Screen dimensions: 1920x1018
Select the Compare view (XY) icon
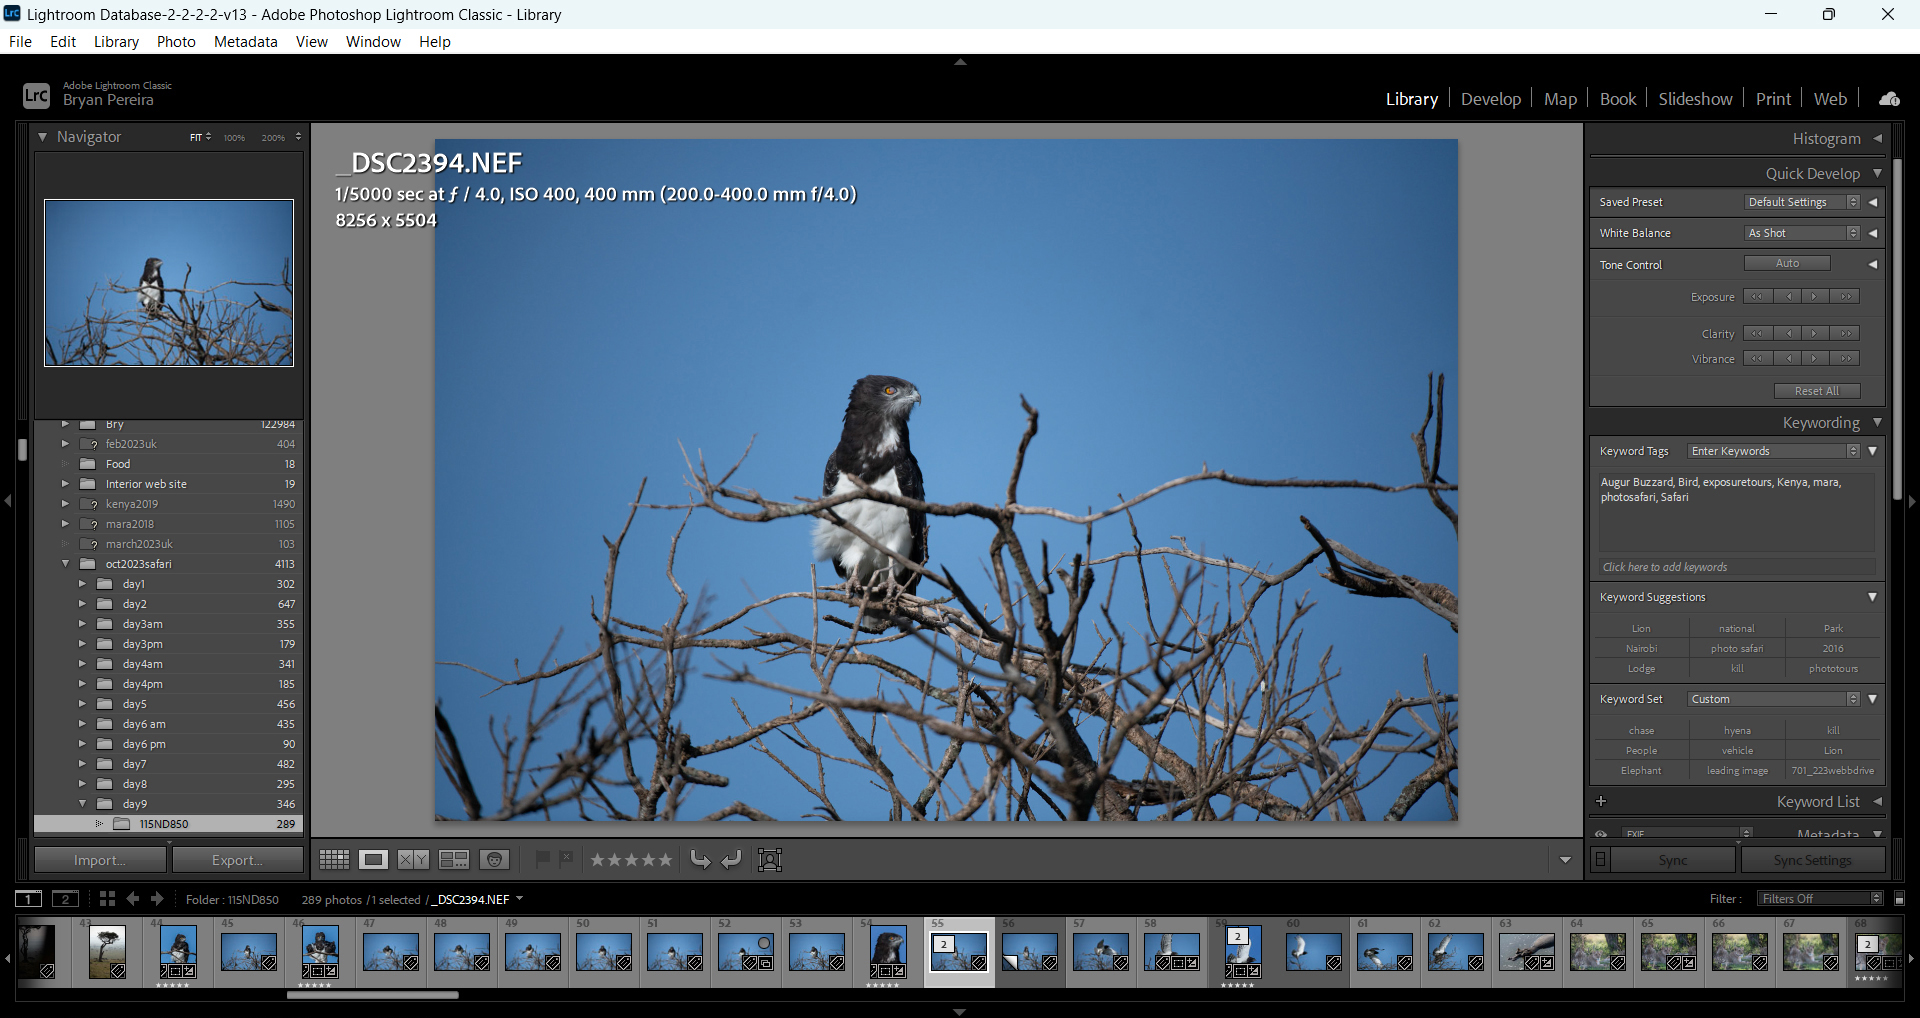(x=413, y=860)
